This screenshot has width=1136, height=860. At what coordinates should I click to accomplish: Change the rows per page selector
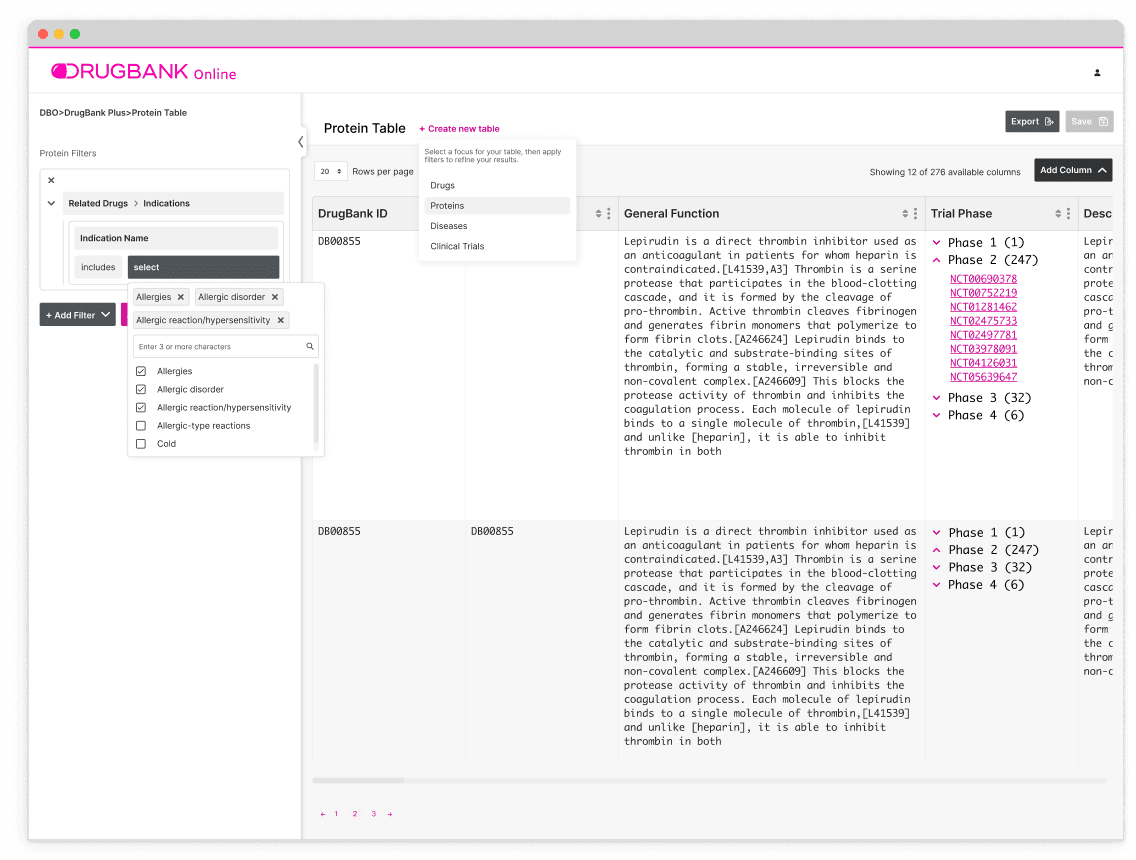coord(330,172)
